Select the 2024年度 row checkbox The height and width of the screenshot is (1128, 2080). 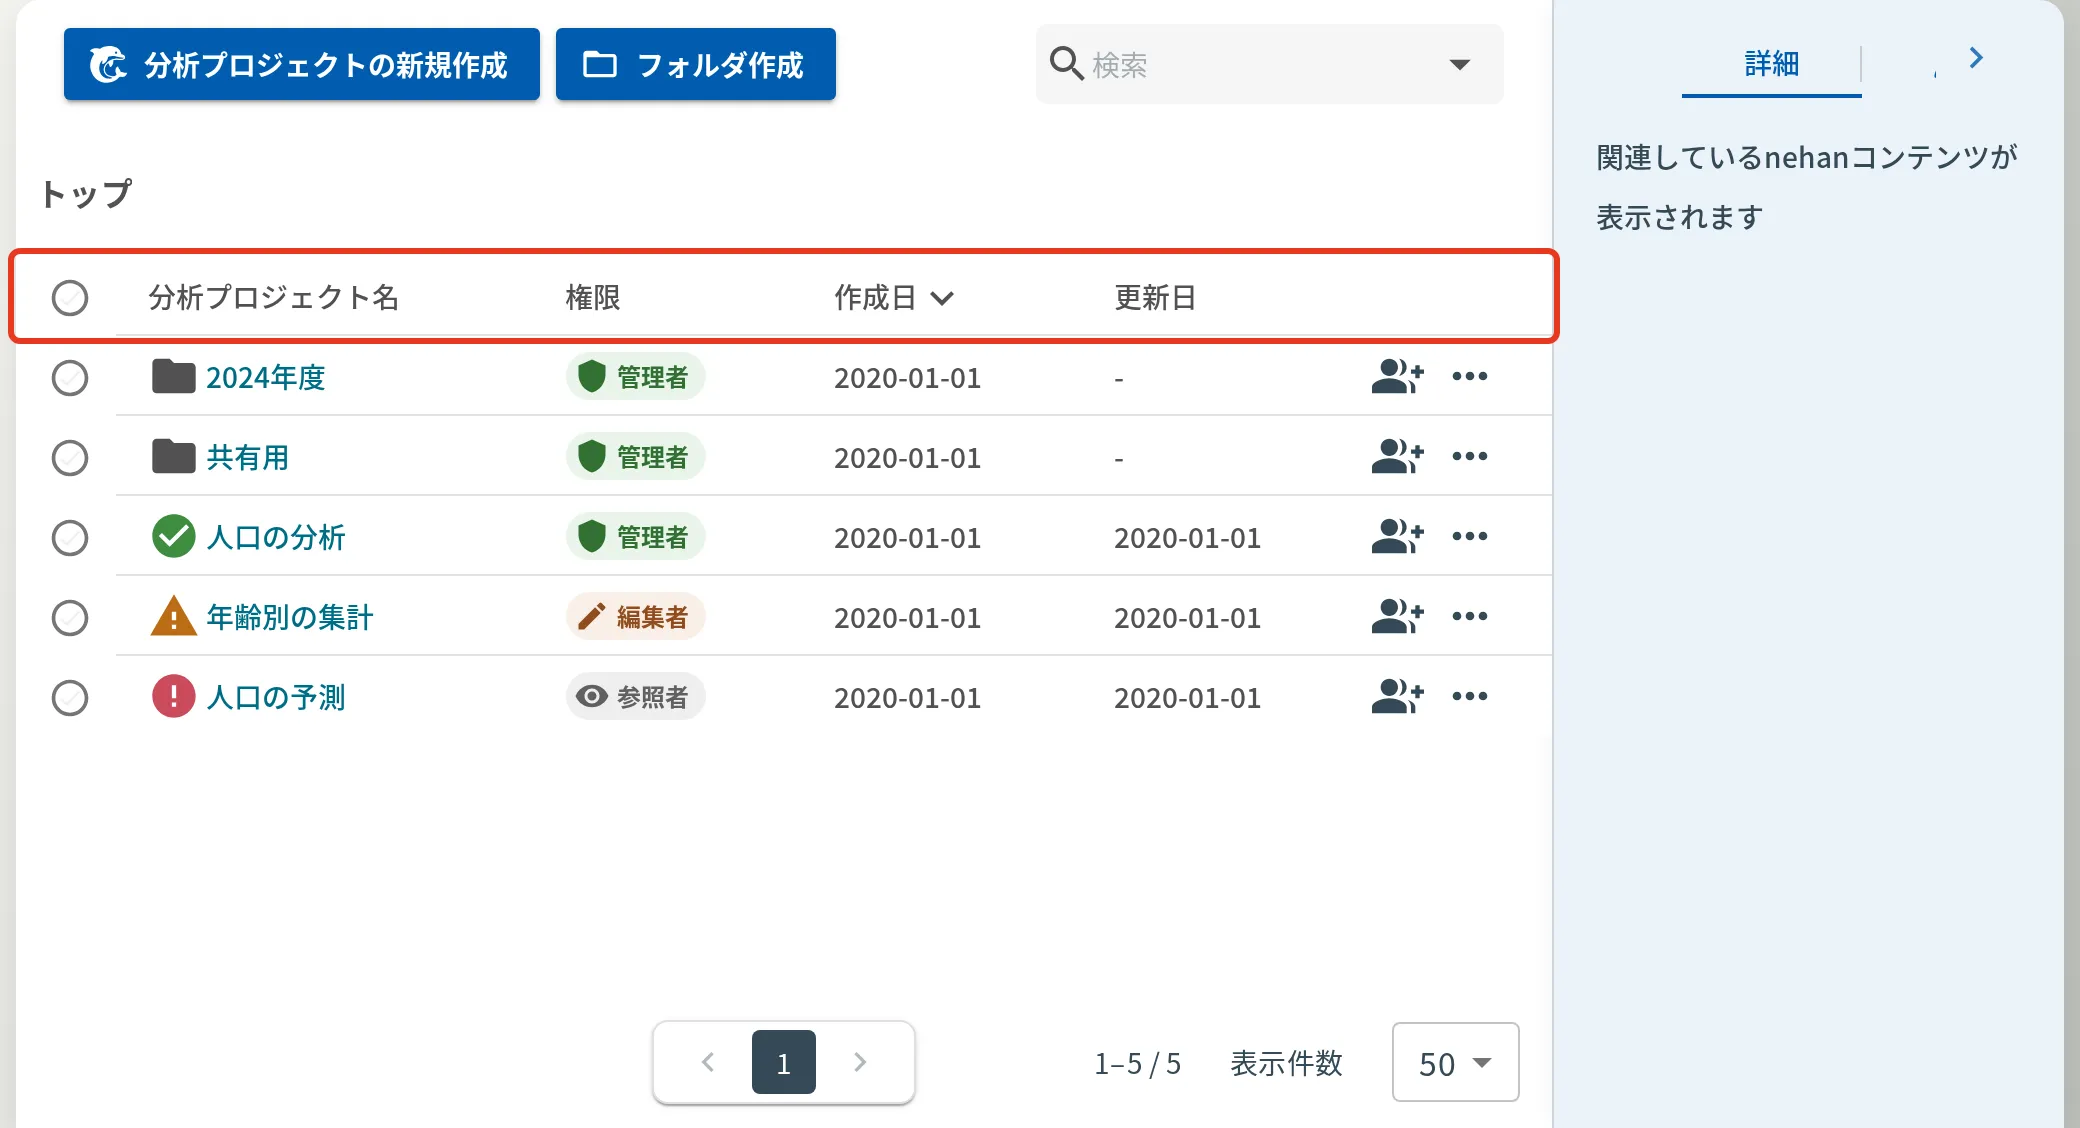pyautogui.click(x=70, y=378)
